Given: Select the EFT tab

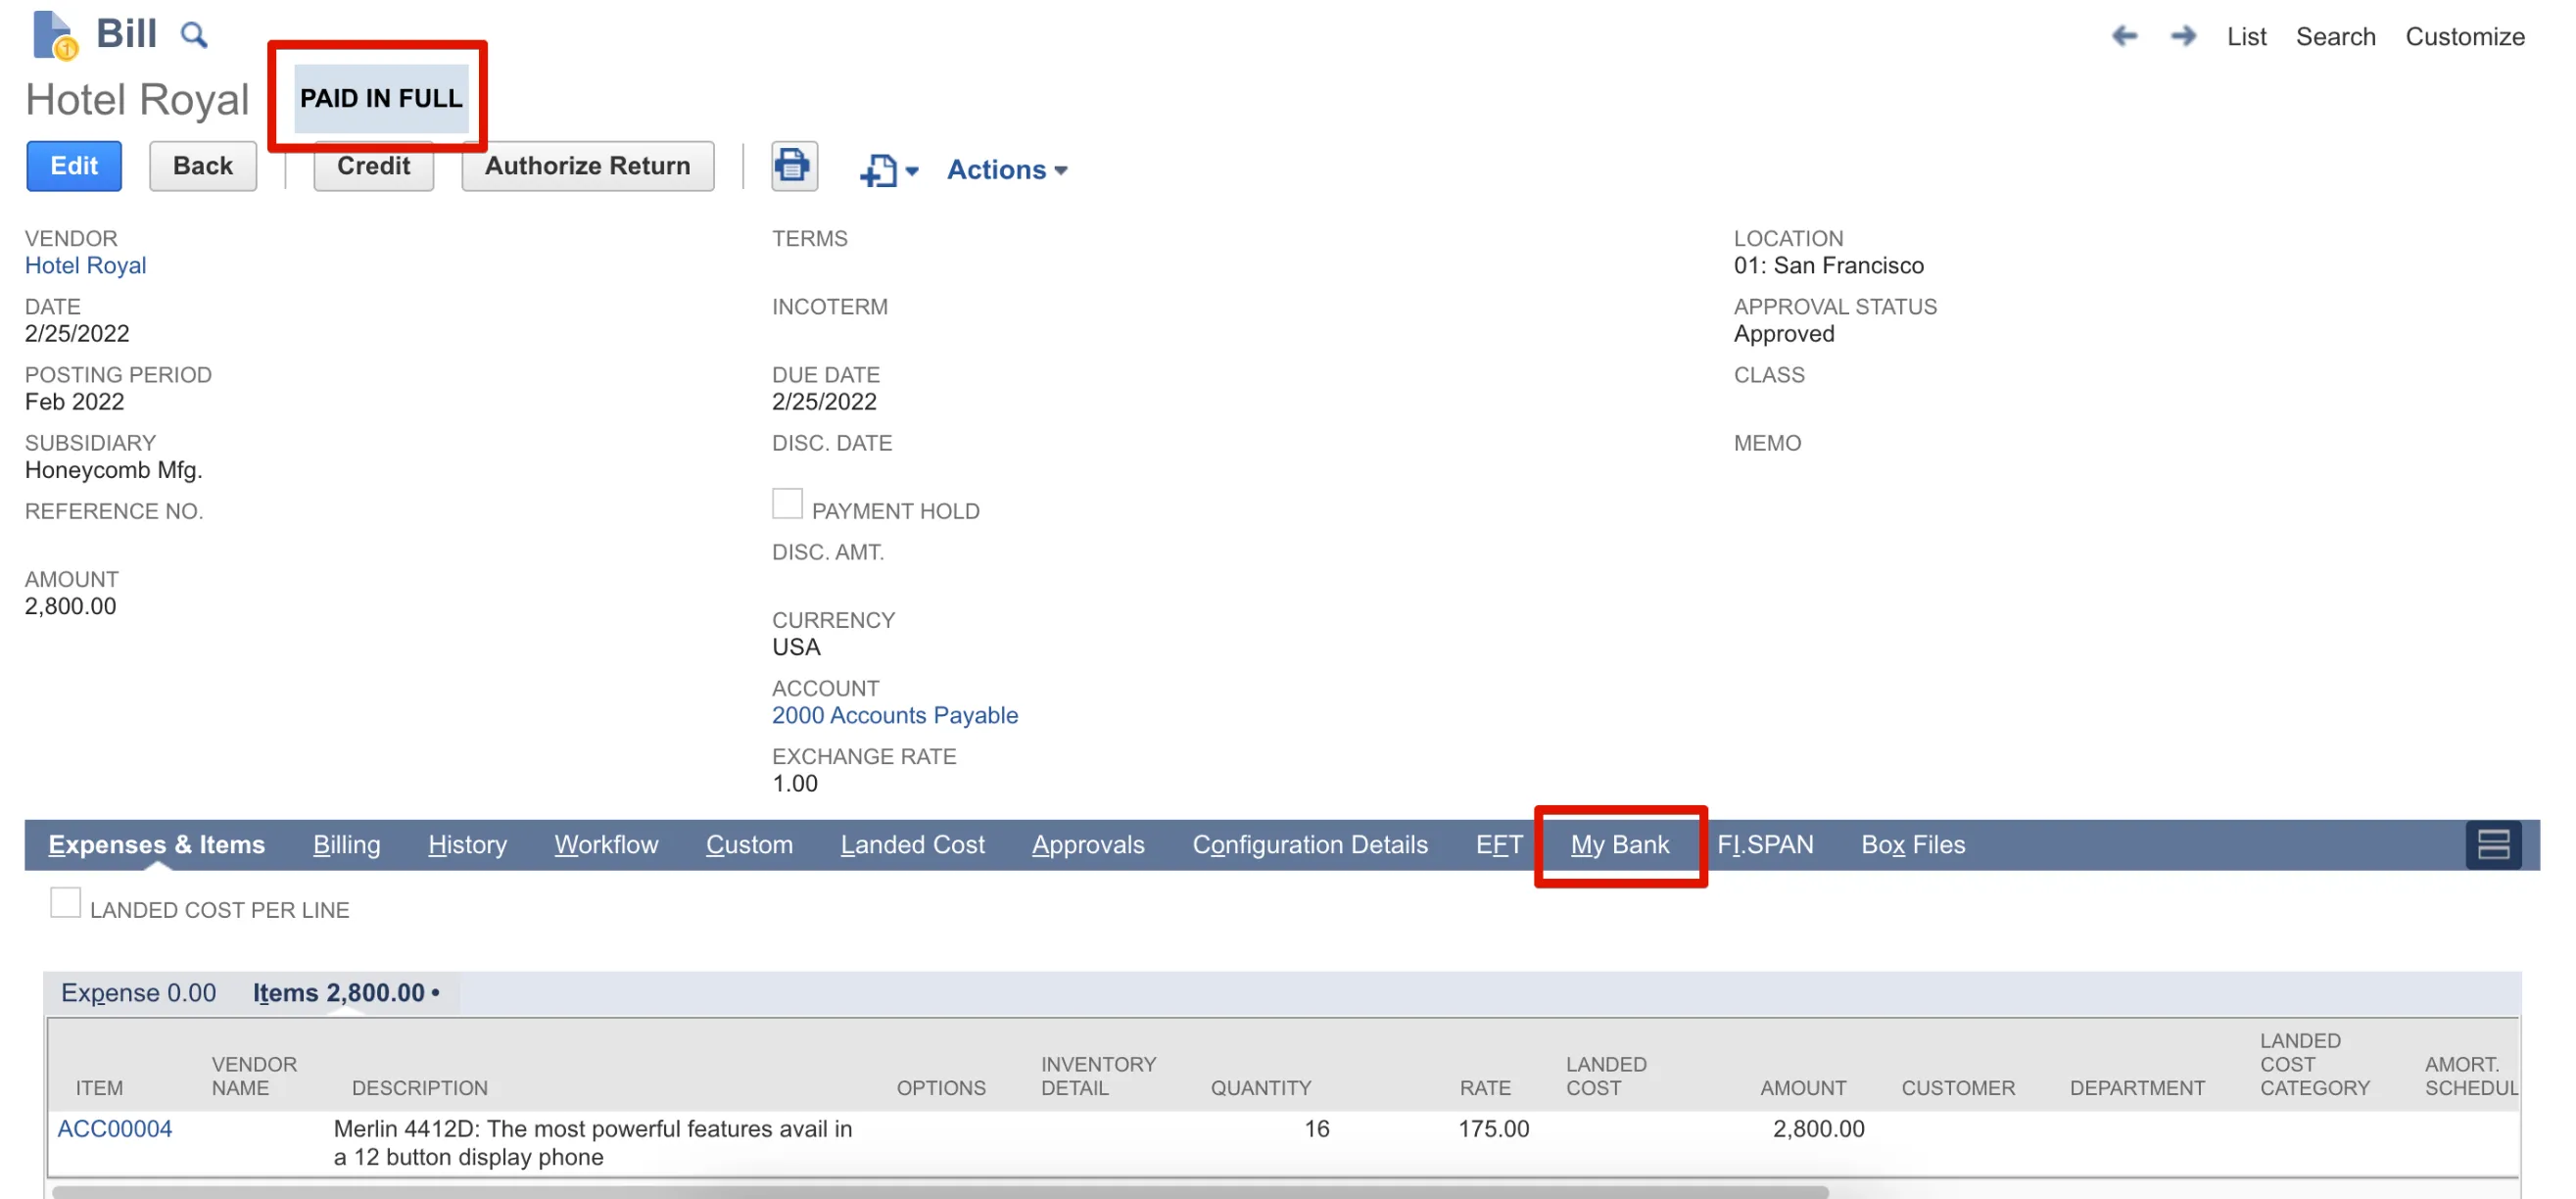Looking at the screenshot, I should pyautogui.click(x=1499, y=845).
